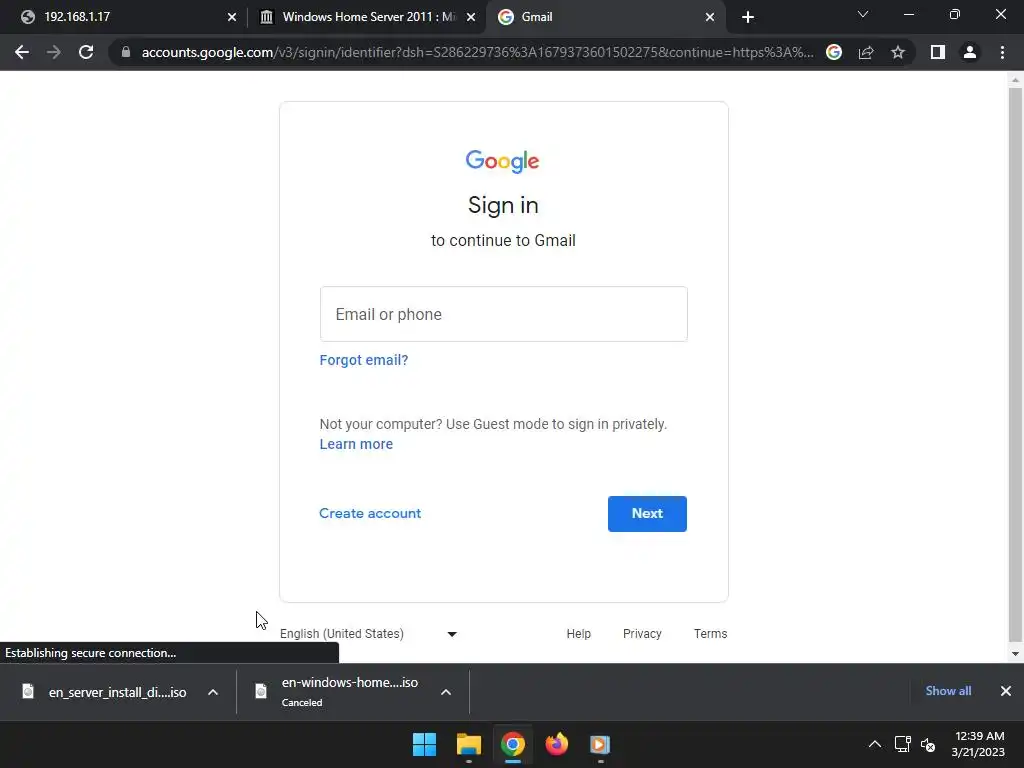Switch to Windows Home Server 2011 tab

point(366,17)
